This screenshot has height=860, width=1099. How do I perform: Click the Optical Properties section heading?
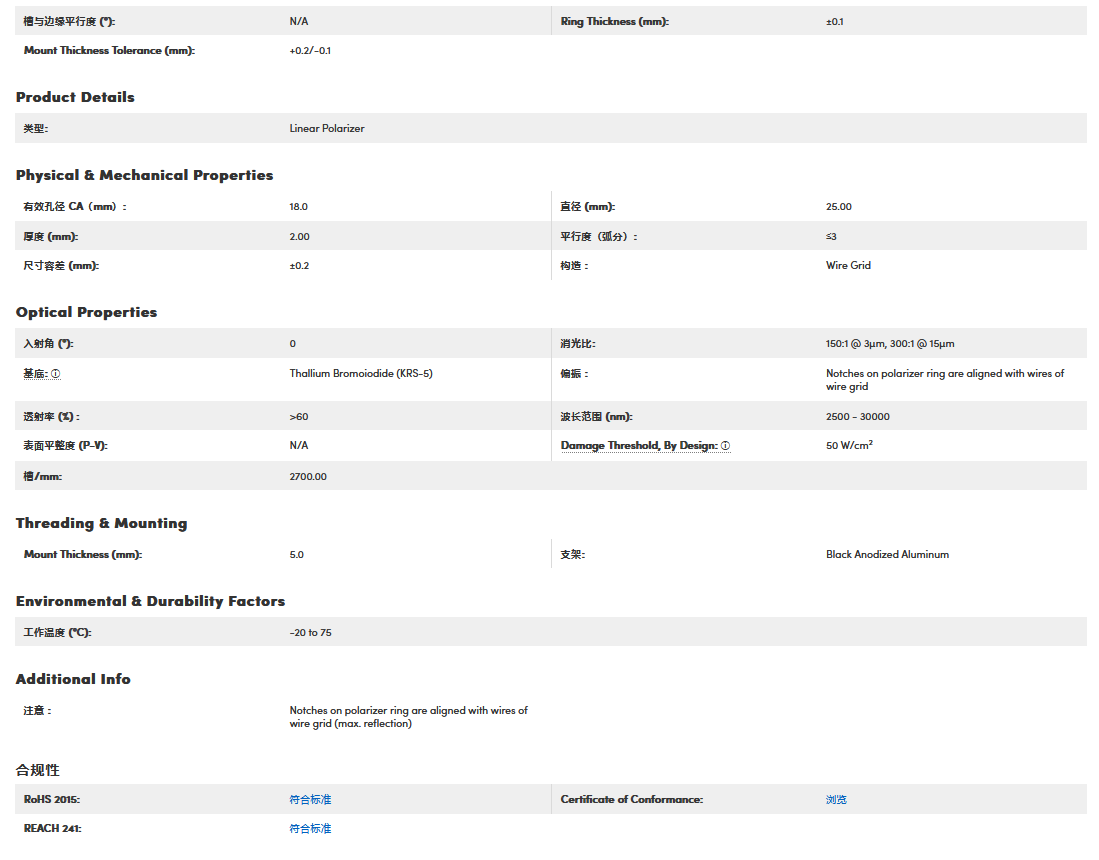[86, 312]
